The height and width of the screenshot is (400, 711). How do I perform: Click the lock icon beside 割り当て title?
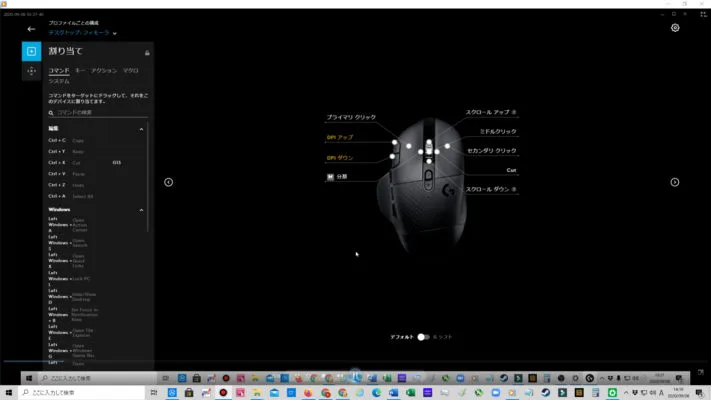(x=147, y=53)
